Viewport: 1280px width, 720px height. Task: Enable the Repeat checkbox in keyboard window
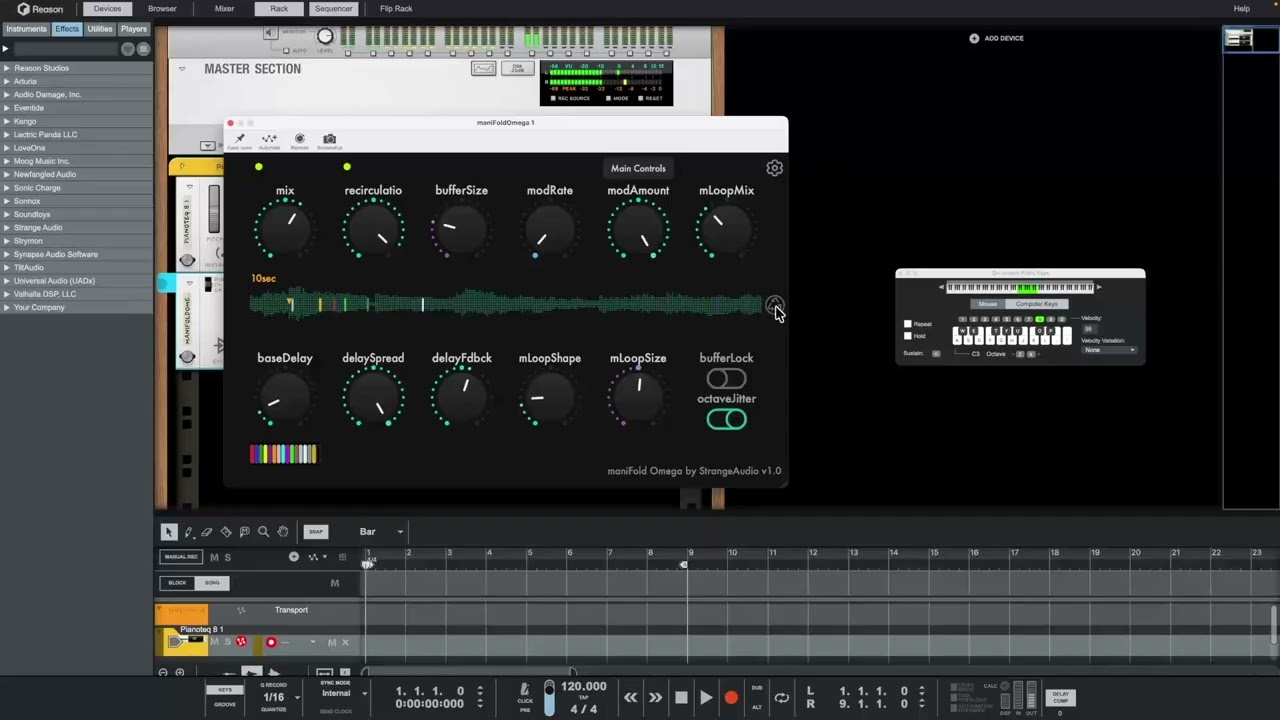coord(908,324)
